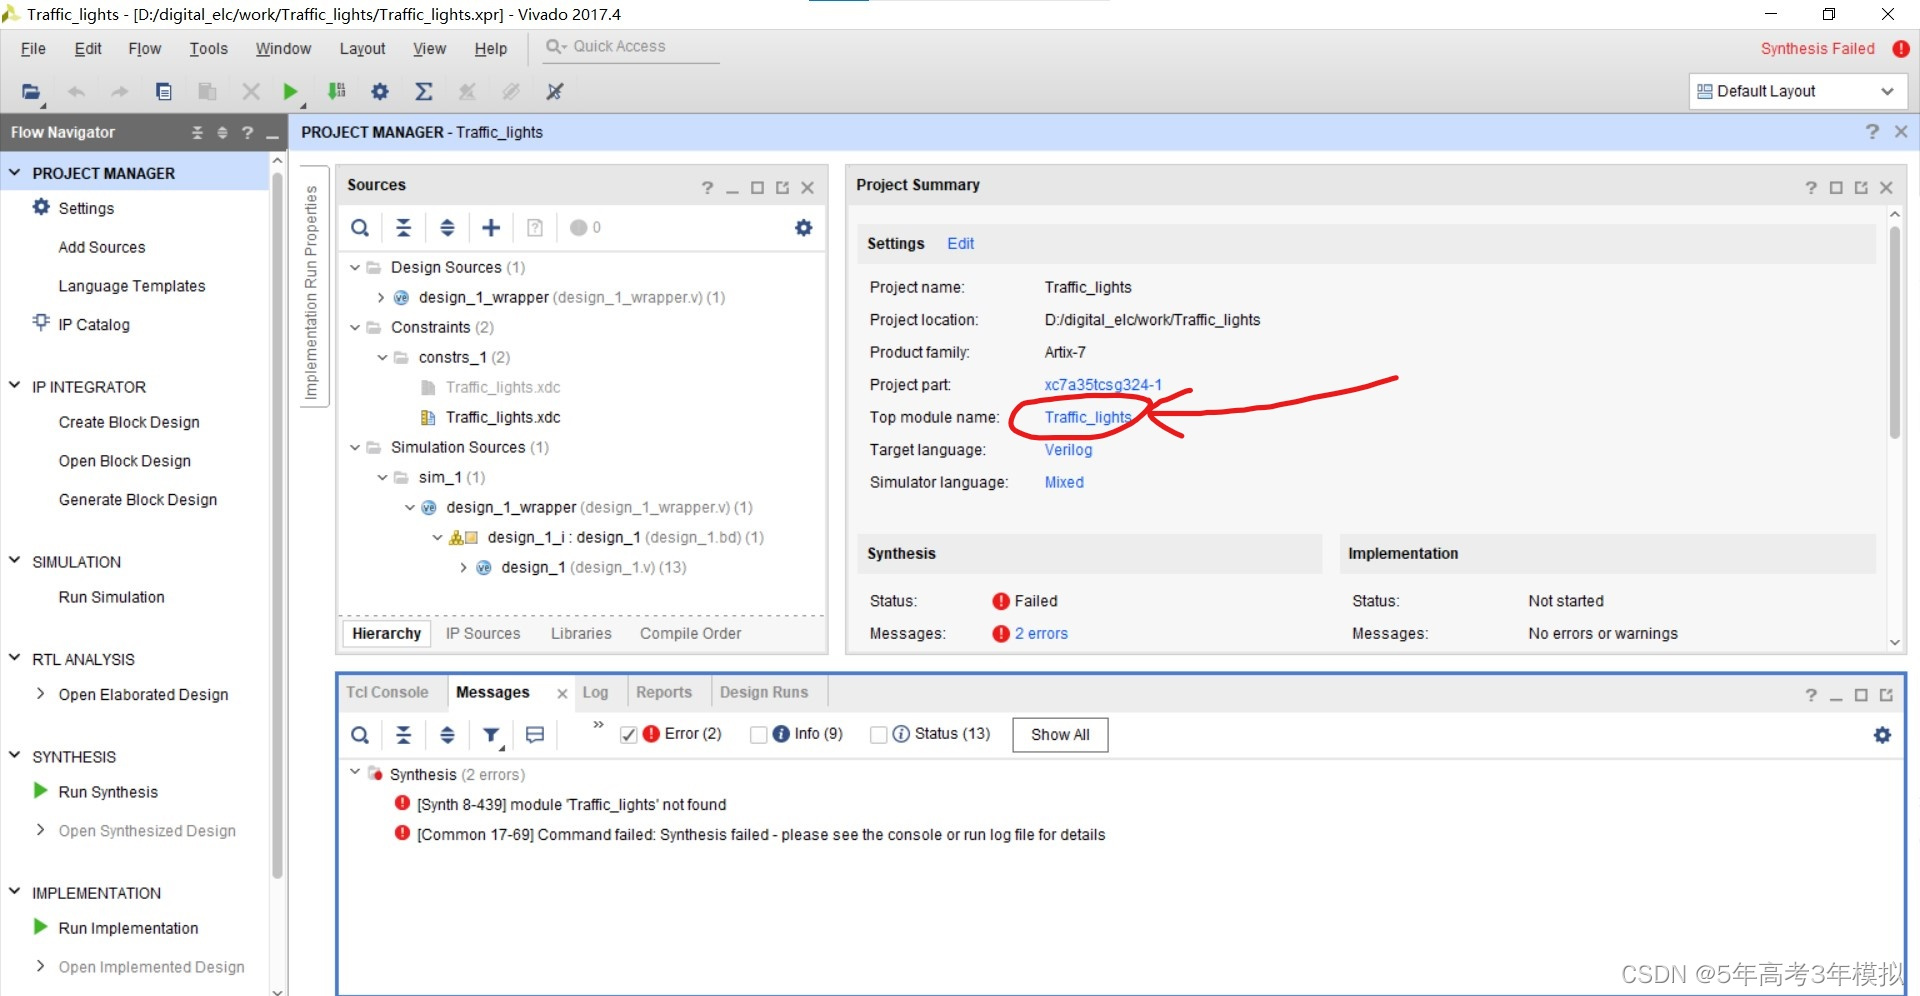Close the Messages tab

[x=562, y=693]
